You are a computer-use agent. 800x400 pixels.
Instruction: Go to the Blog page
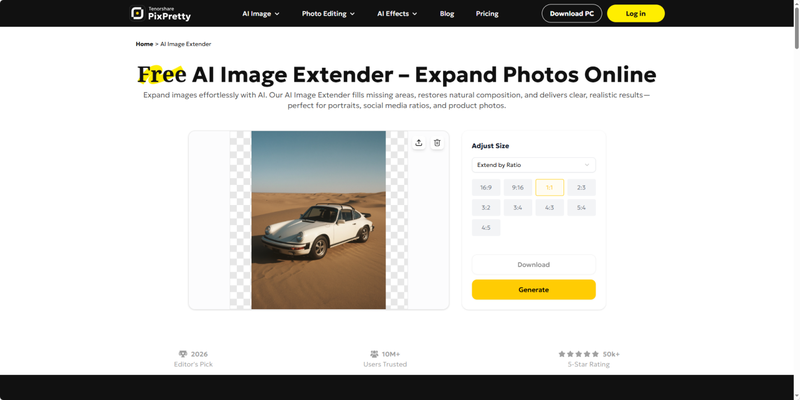point(447,14)
